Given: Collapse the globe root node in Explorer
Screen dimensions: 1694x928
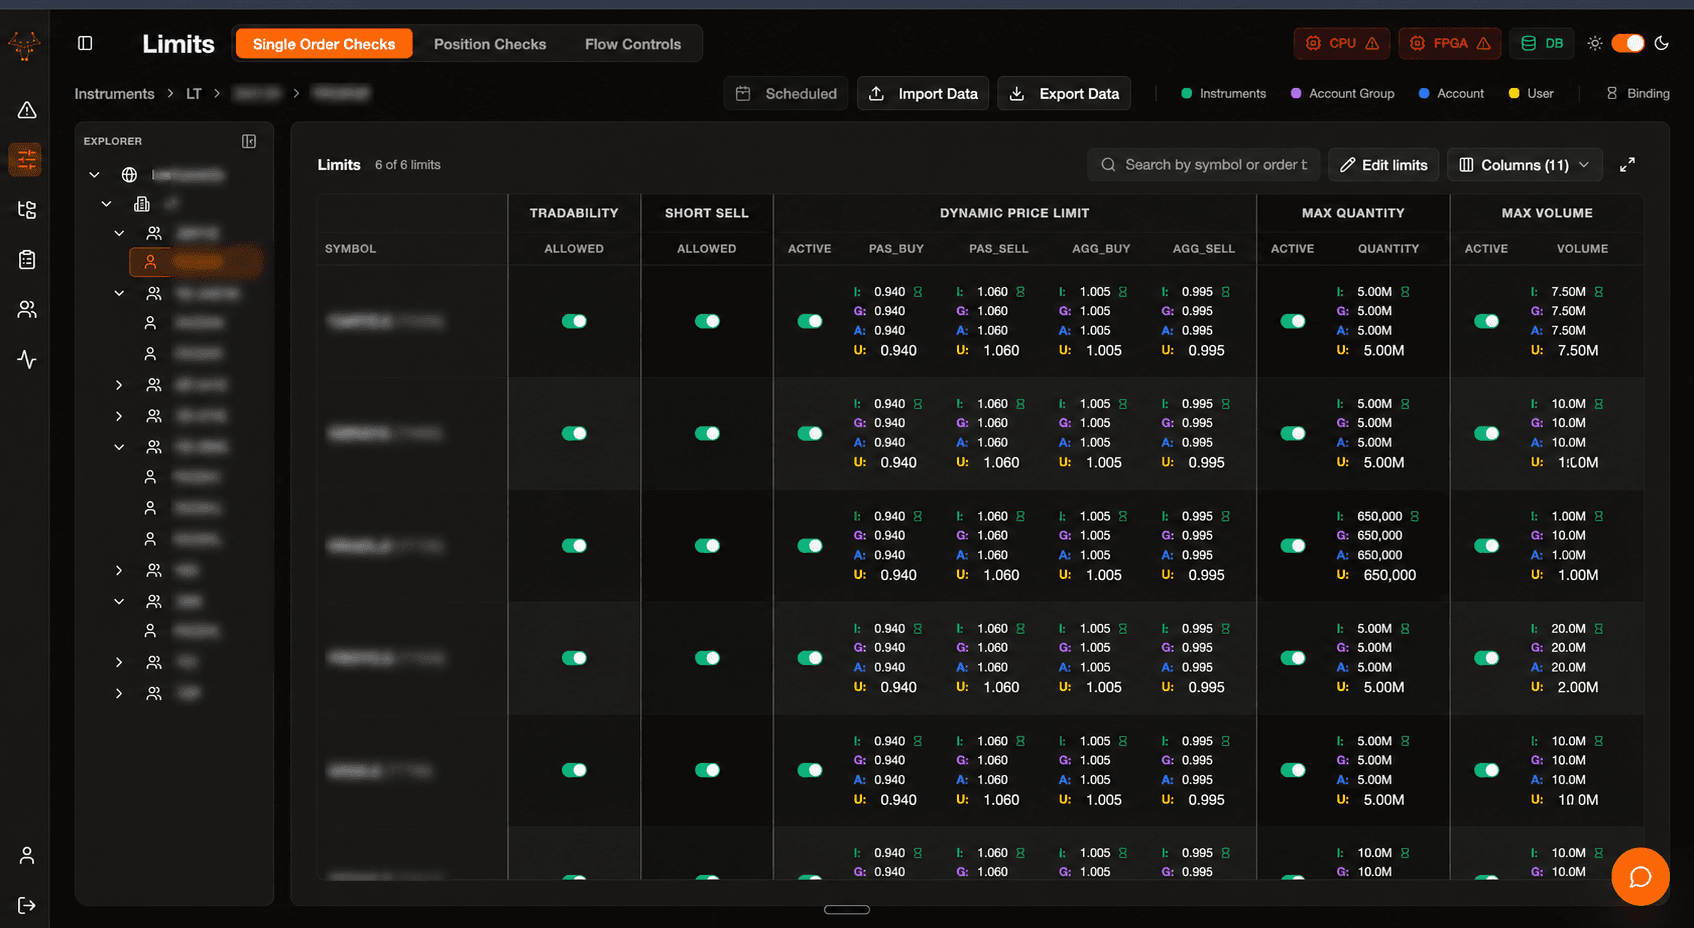Looking at the screenshot, I should (x=94, y=175).
